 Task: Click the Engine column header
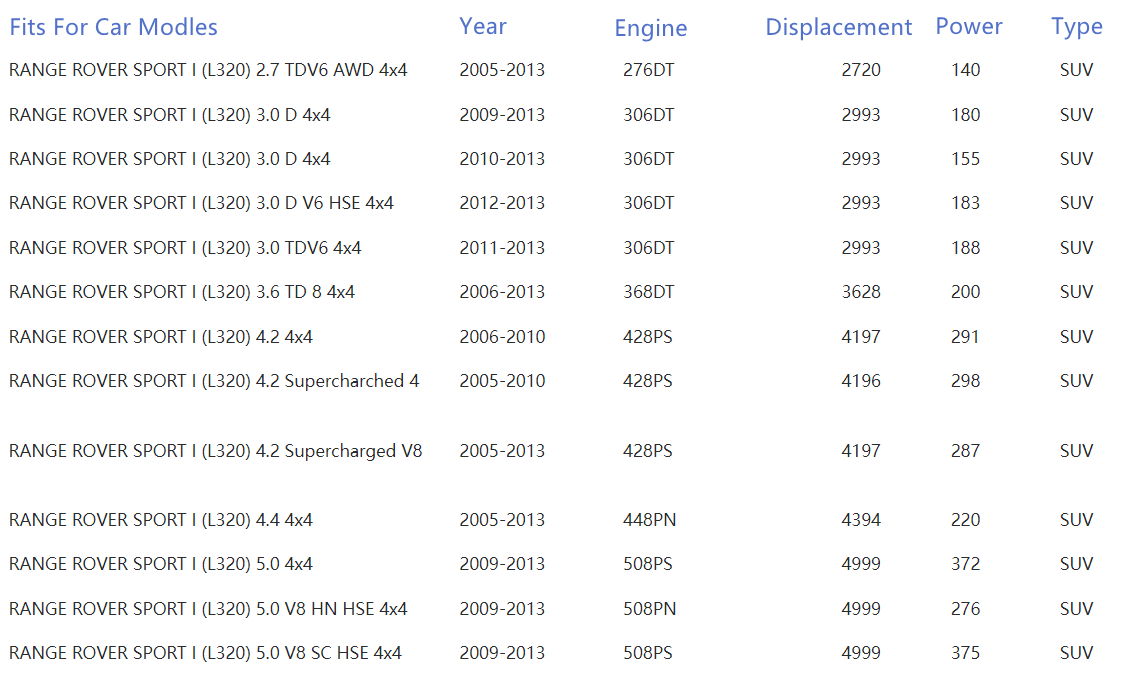pos(650,29)
